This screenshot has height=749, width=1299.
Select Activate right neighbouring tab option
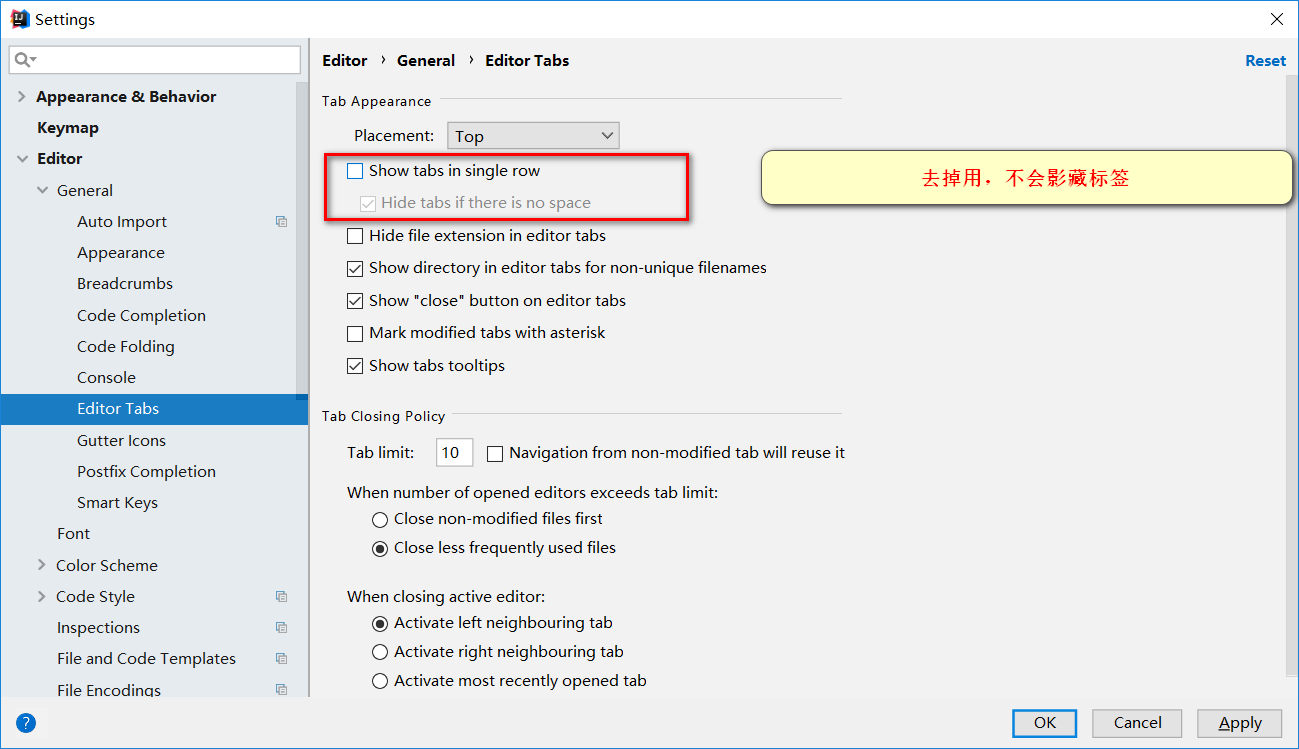(x=380, y=652)
